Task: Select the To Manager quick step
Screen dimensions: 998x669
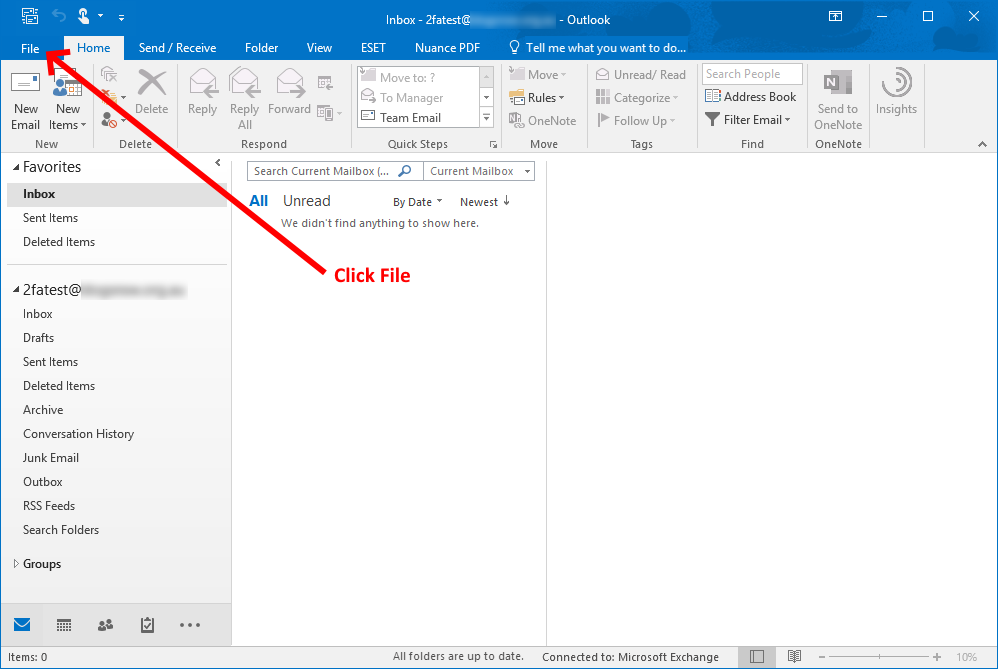Action: [x=418, y=97]
